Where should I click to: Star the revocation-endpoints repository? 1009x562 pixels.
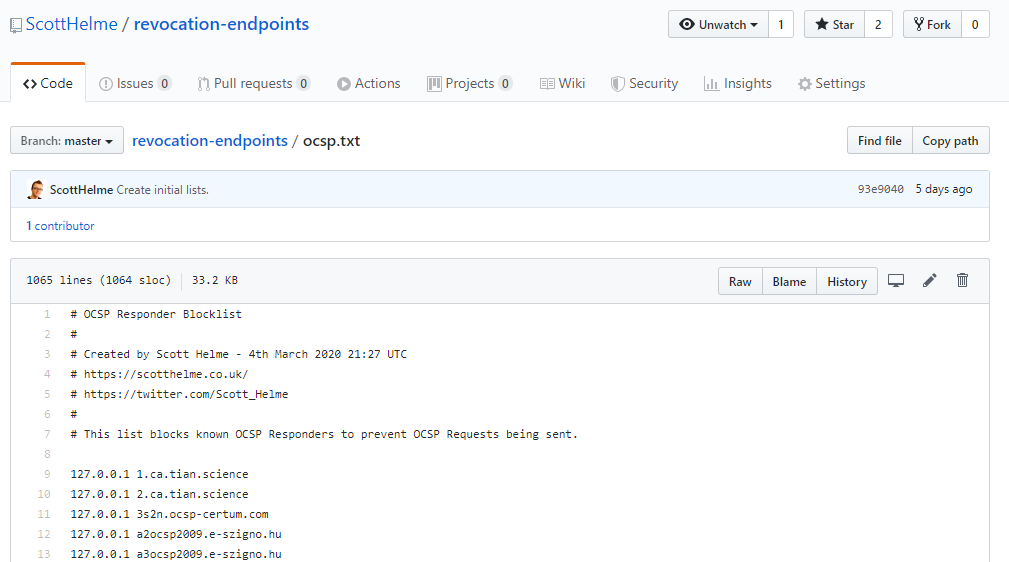(x=834, y=25)
